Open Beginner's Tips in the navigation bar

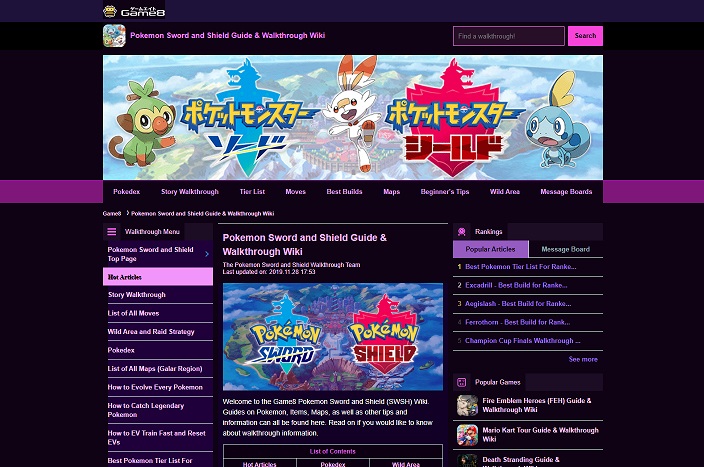[x=445, y=192]
